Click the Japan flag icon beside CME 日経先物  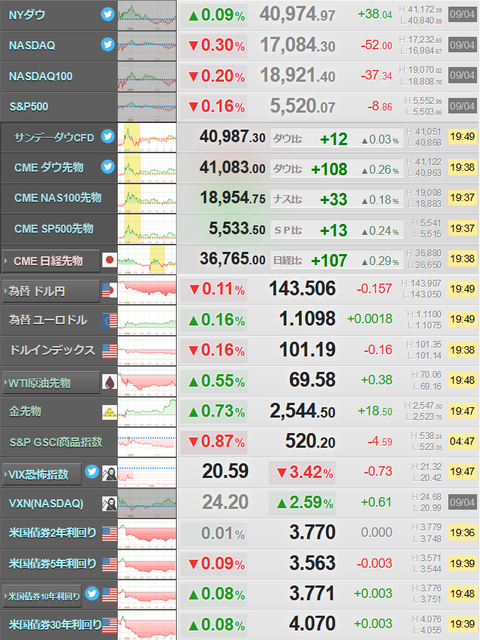[109, 260]
